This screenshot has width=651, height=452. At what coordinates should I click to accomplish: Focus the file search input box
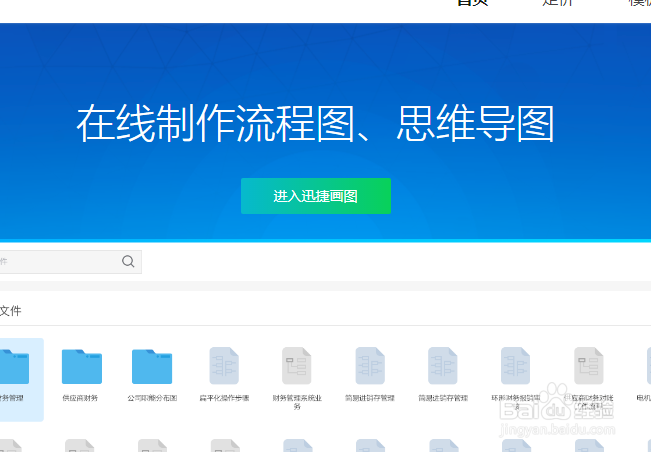click(70, 261)
